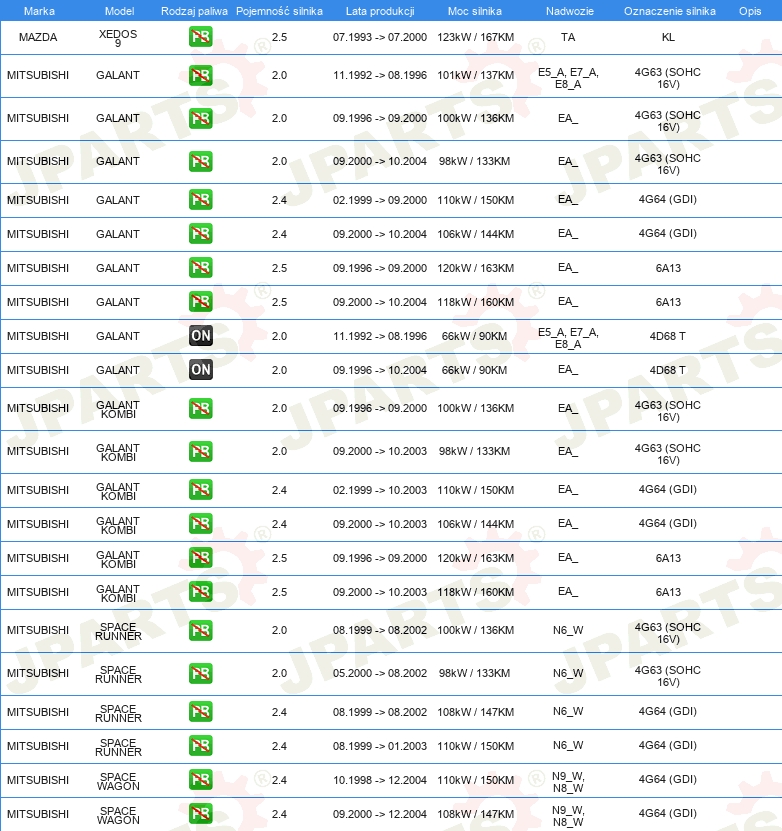
Task: Select the MAZDA brand cell
Action: (x=38, y=37)
